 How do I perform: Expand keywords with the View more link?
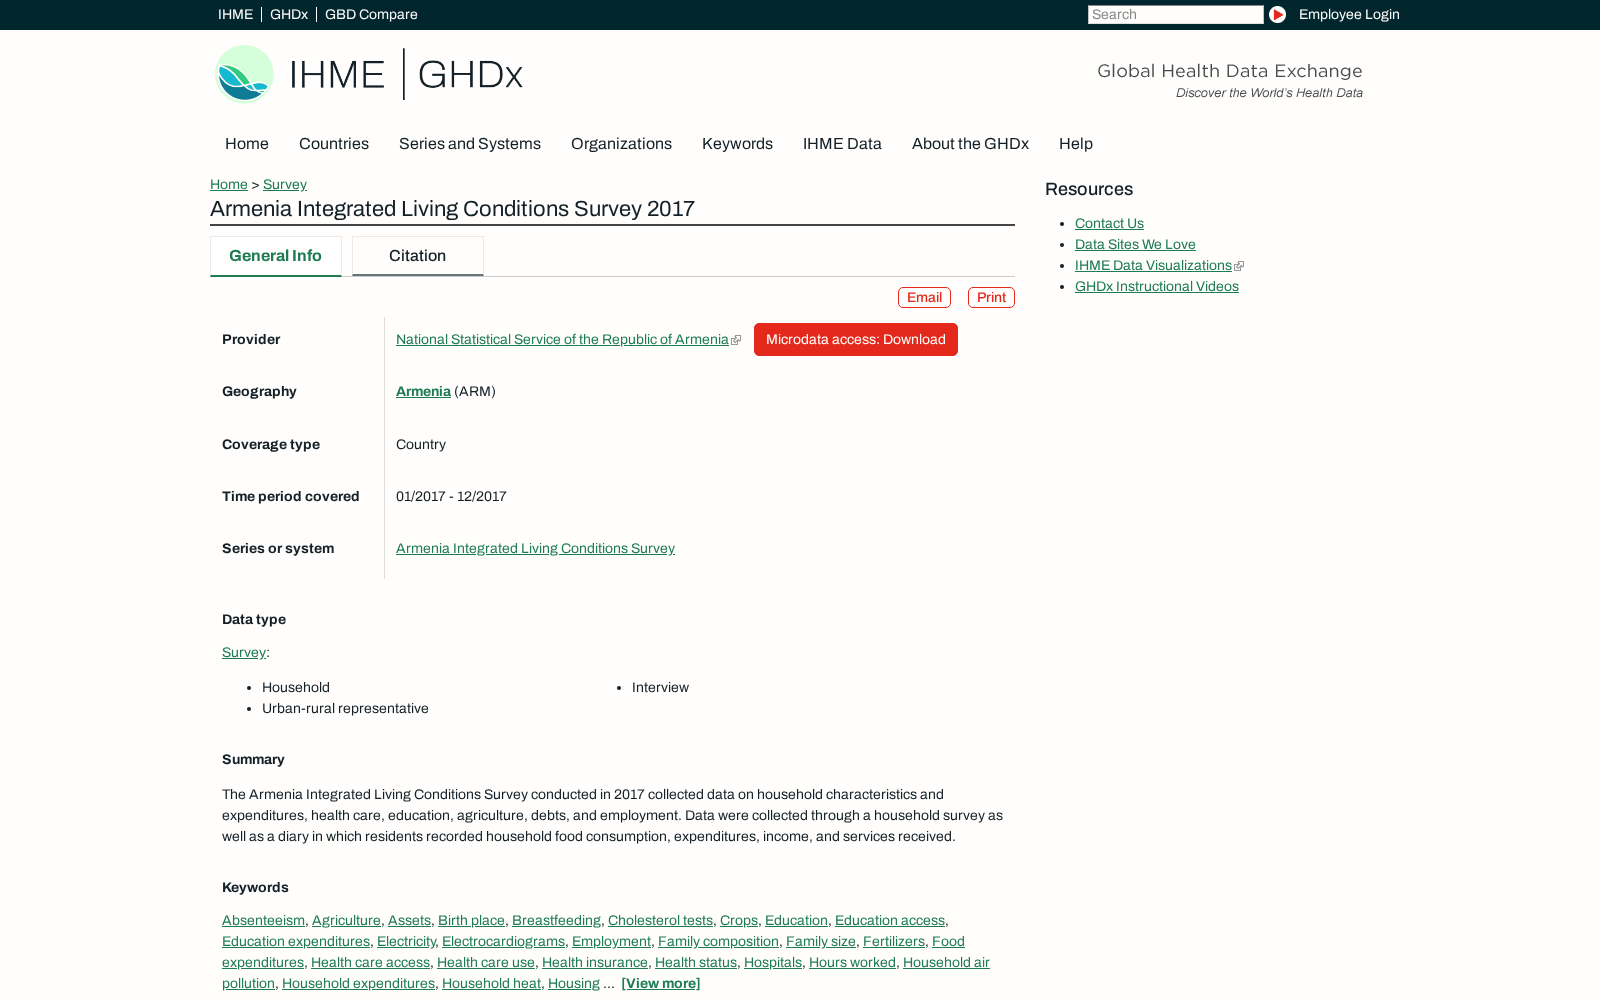tap(661, 983)
